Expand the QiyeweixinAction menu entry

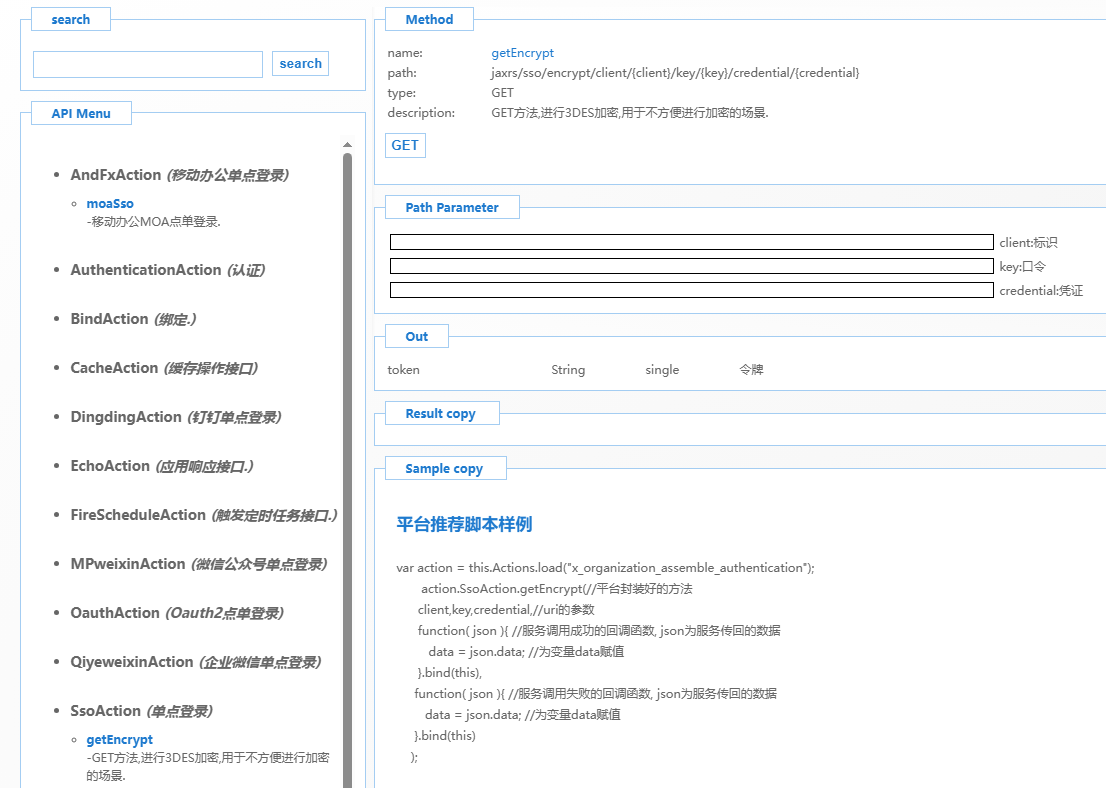[132, 662]
